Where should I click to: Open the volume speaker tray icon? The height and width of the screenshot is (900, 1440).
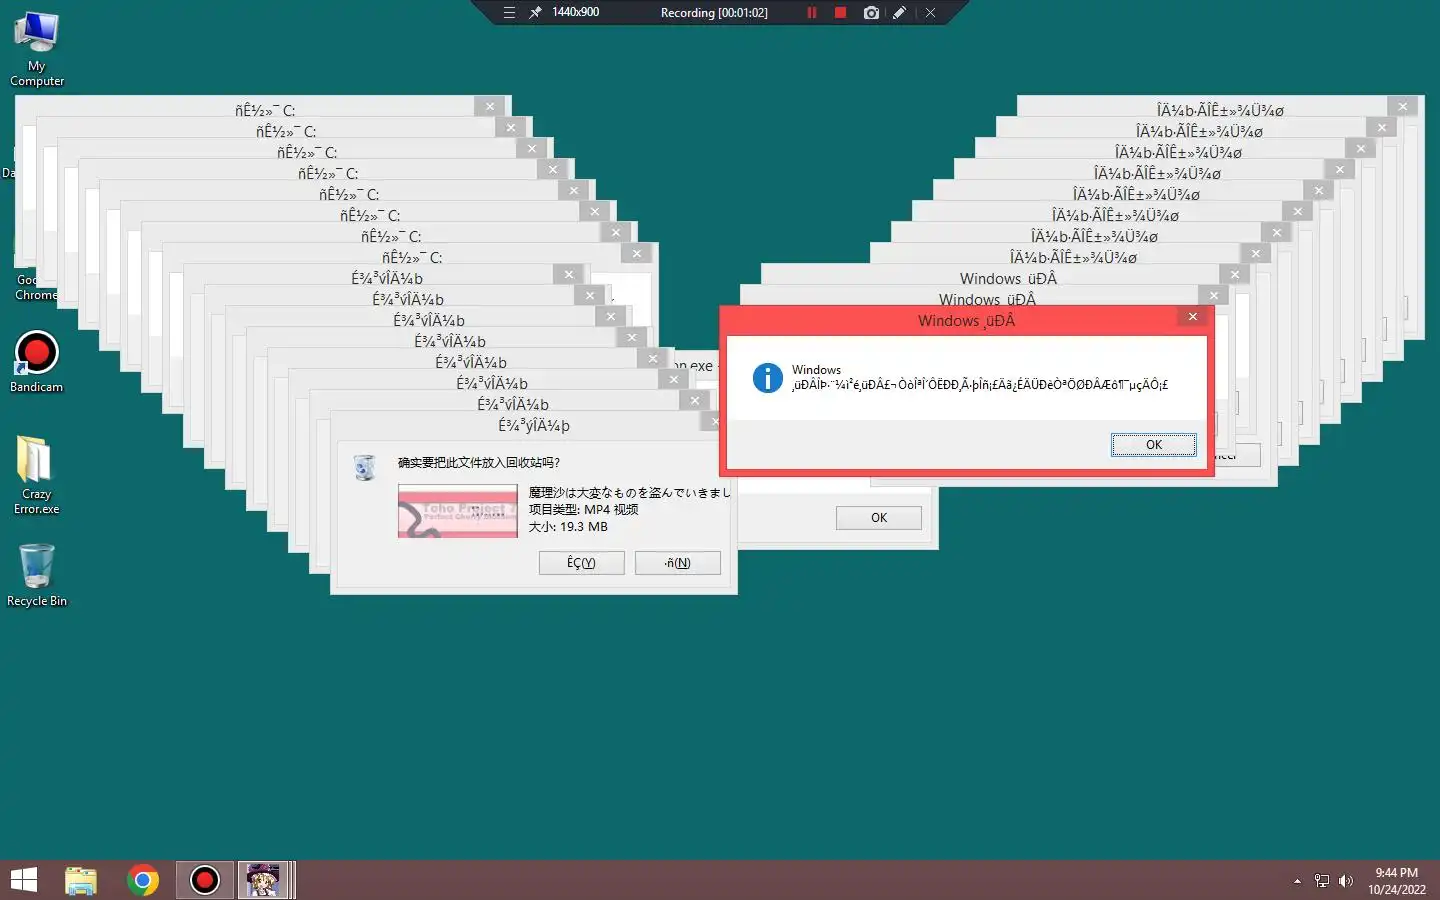1346,881
